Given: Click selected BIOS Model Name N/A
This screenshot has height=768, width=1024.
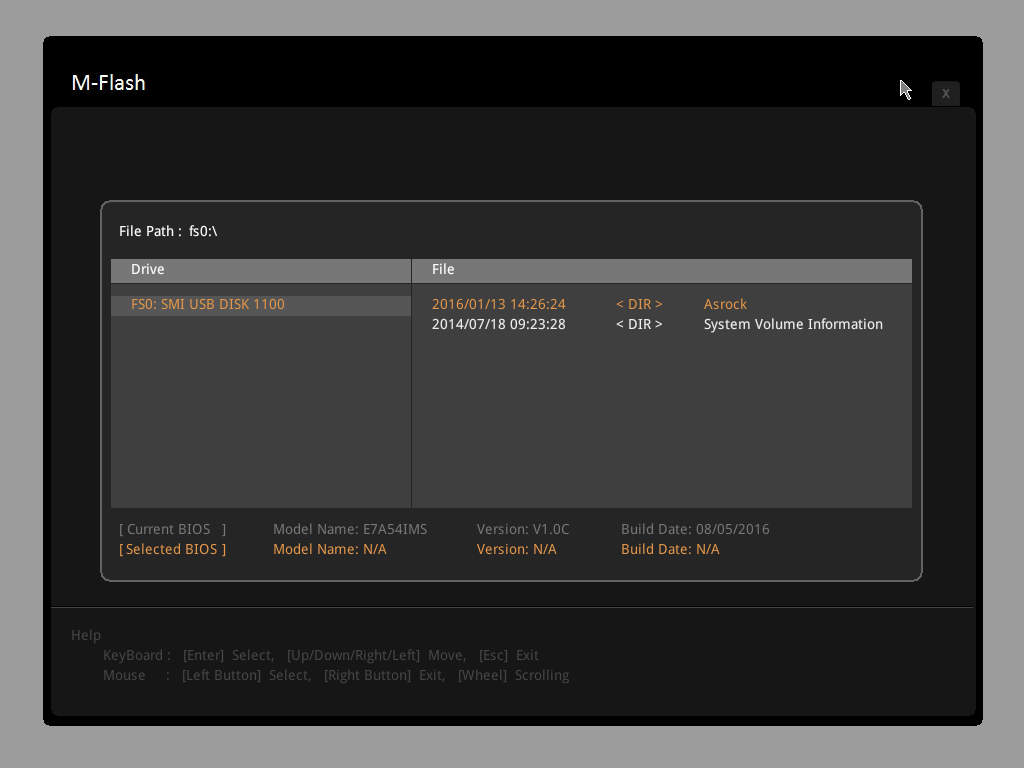Looking at the screenshot, I should (x=329, y=549).
